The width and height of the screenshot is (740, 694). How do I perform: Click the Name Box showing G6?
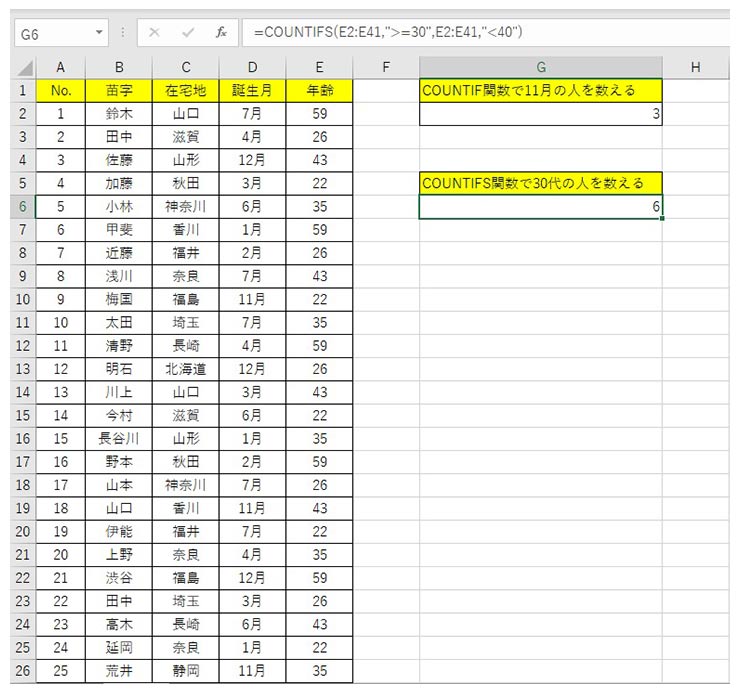50,33
